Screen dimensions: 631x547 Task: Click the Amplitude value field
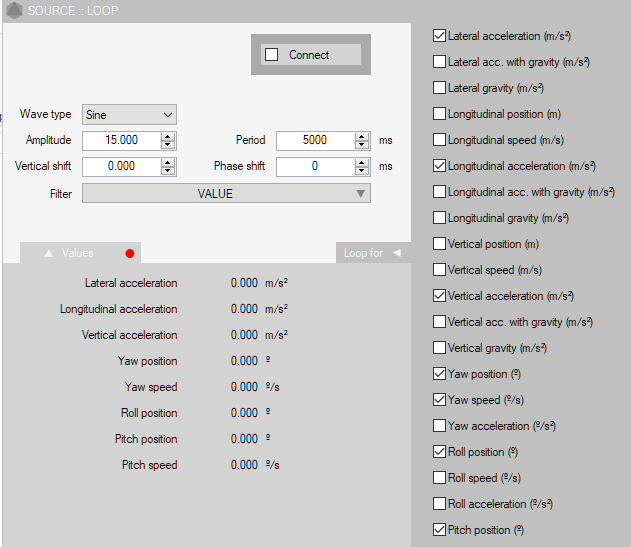tap(120, 141)
